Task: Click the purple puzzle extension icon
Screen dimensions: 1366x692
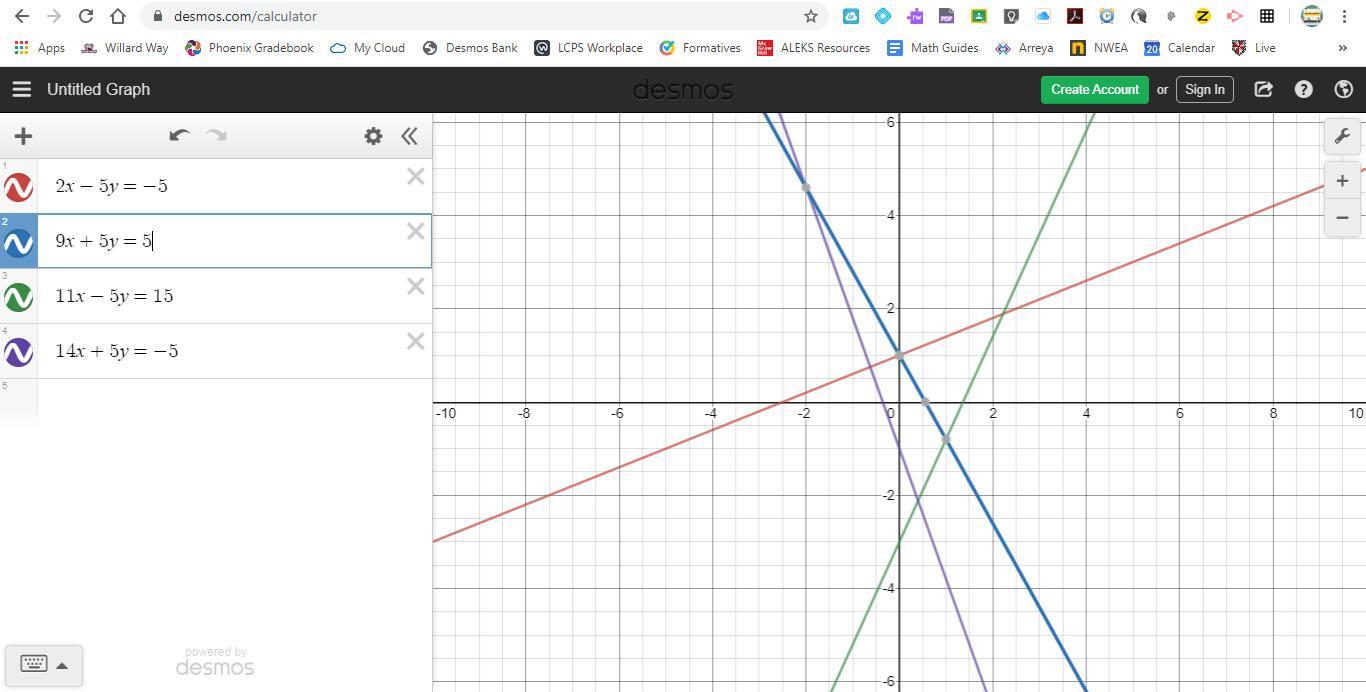Action: [x=915, y=16]
